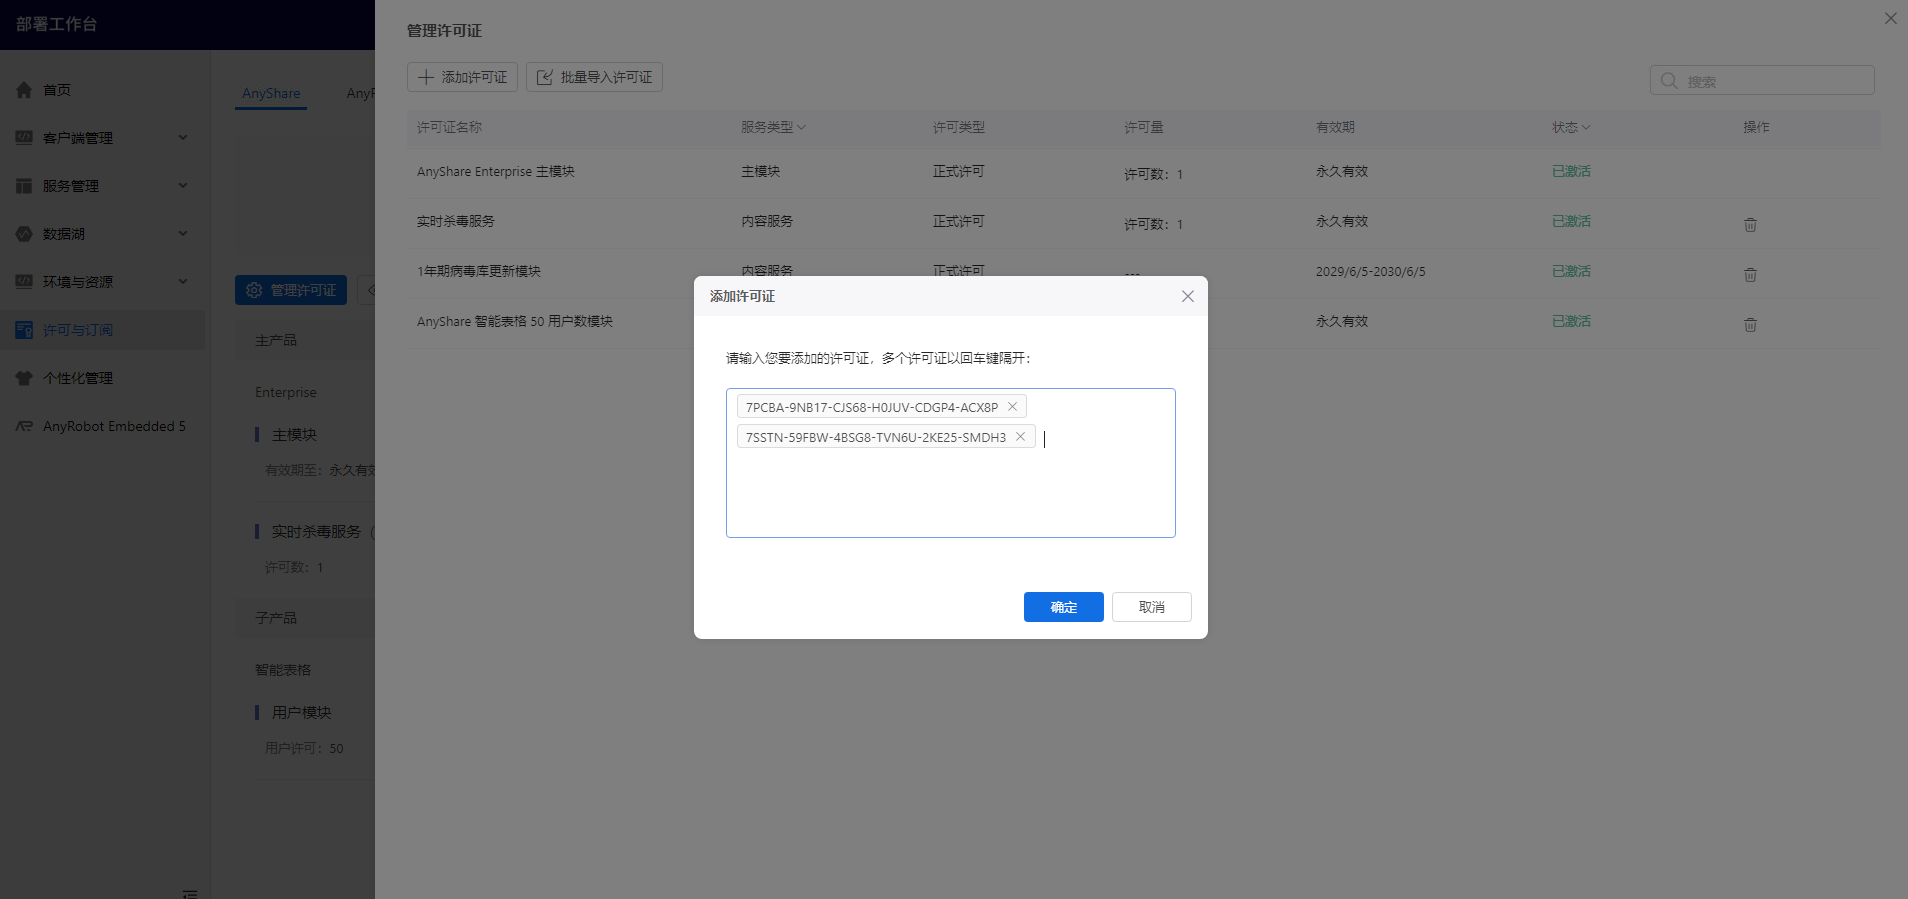Click the 搜索 license search field
Image resolution: width=1908 pixels, height=899 pixels.
1762,80
